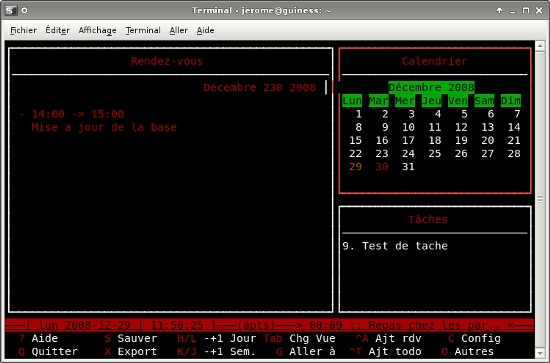This screenshot has width=550, height=363.
Task: Click the '^T Ajt todo' shortcut
Action: 385,351
